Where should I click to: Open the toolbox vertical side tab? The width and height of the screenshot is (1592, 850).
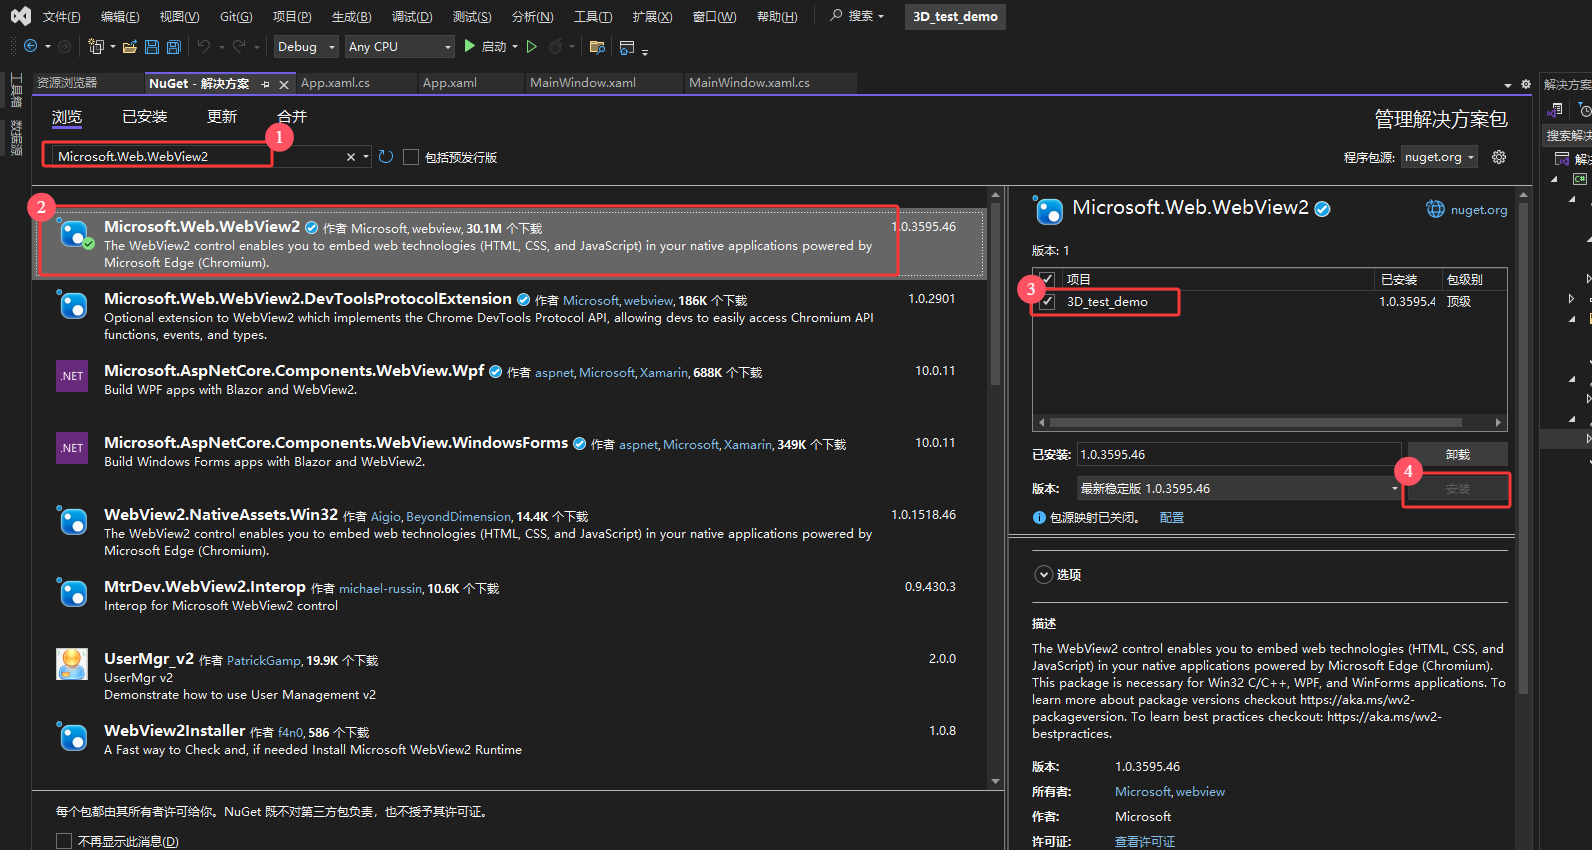coord(16,90)
